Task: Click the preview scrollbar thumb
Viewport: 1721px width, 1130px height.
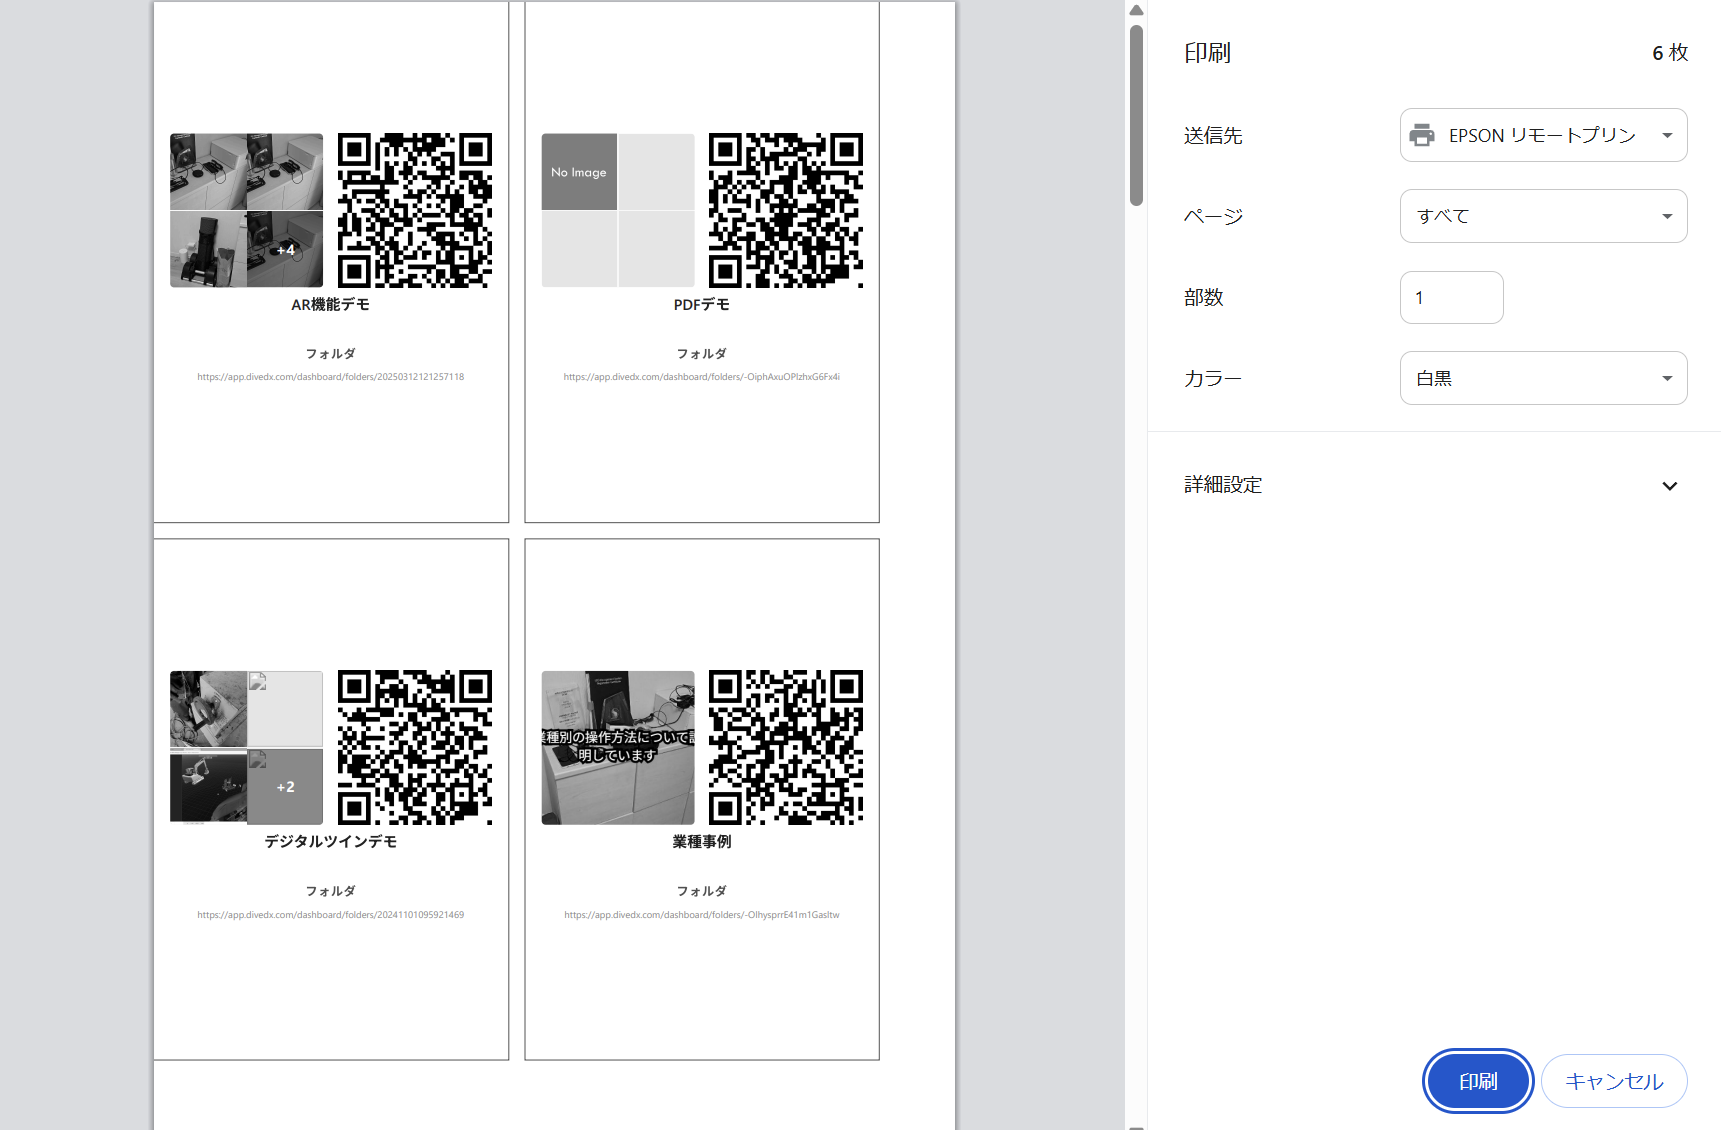Action: click(x=1136, y=115)
